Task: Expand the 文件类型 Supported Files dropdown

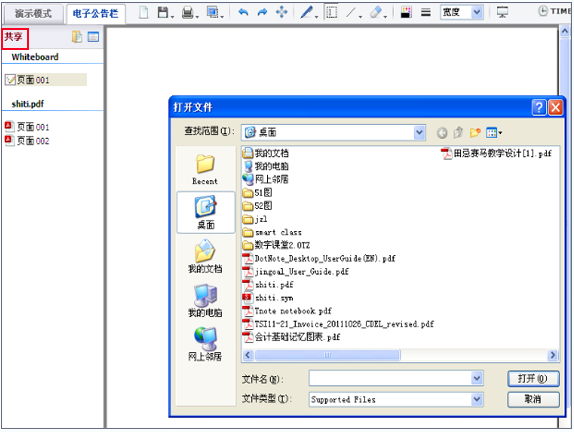Action: tap(477, 399)
